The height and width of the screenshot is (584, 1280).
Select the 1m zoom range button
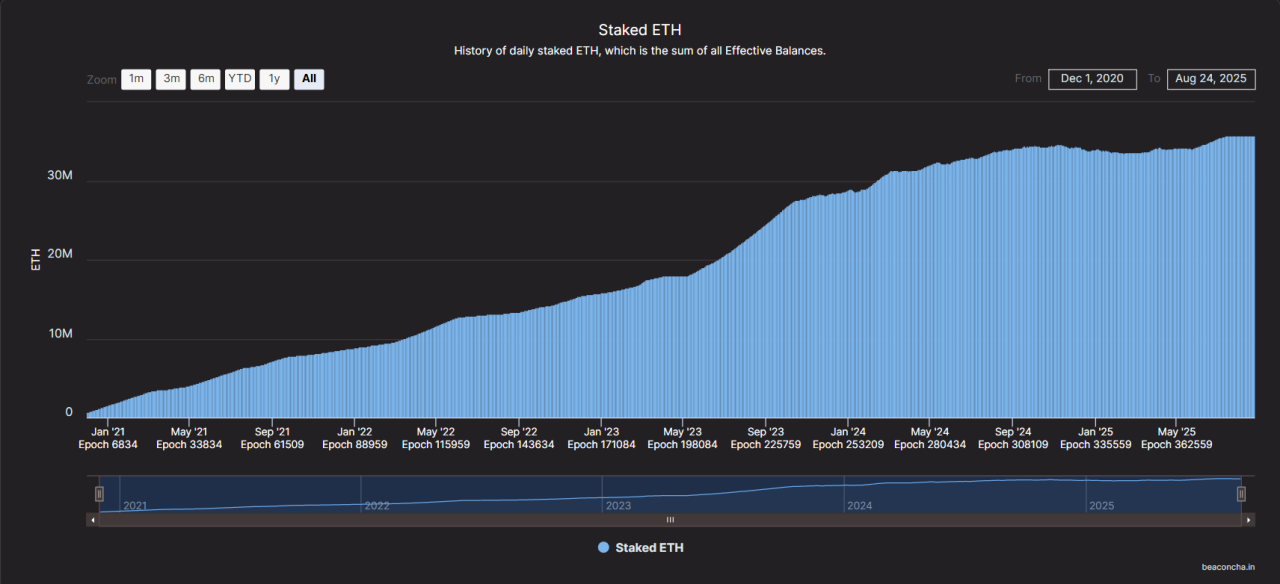136,79
